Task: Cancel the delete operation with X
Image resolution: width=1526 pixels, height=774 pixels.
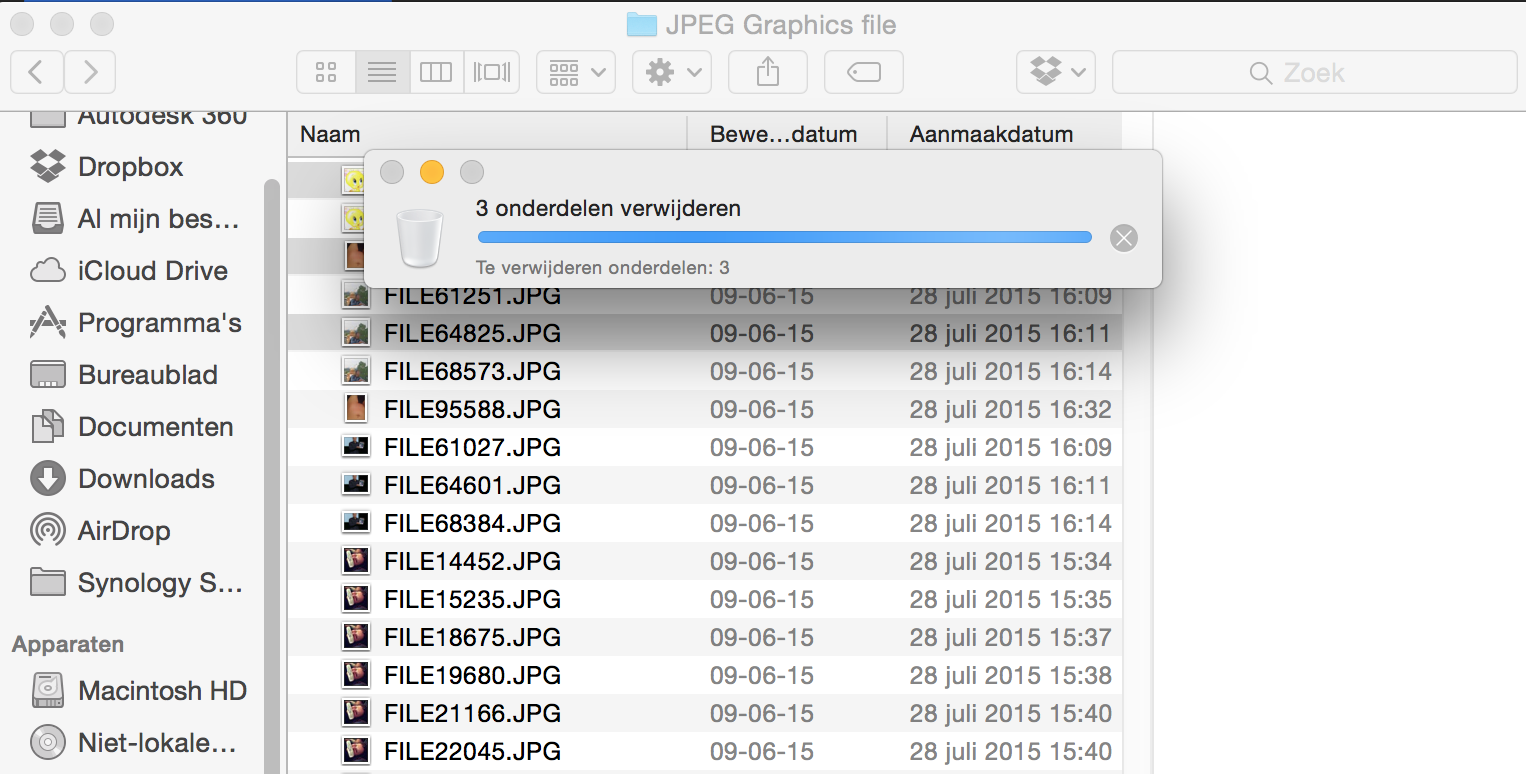Action: tap(1124, 238)
